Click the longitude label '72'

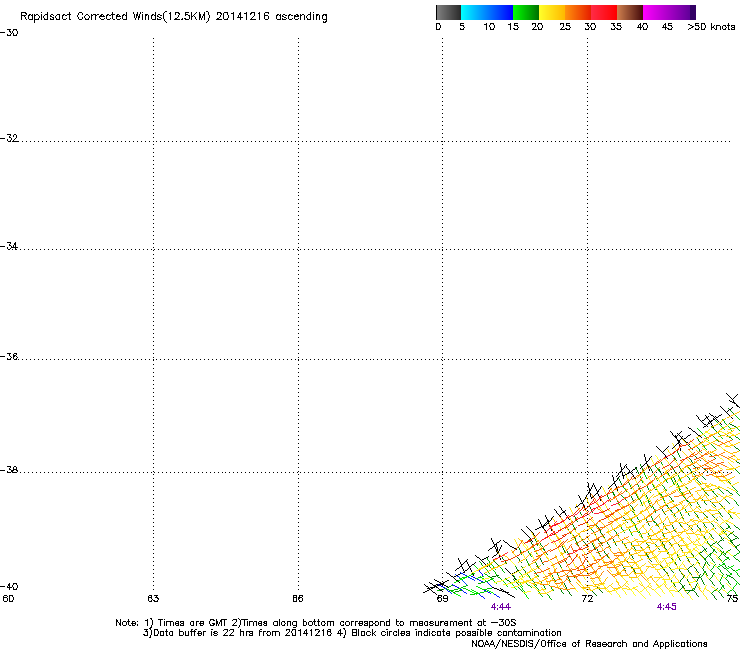click(x=587, y=599)
